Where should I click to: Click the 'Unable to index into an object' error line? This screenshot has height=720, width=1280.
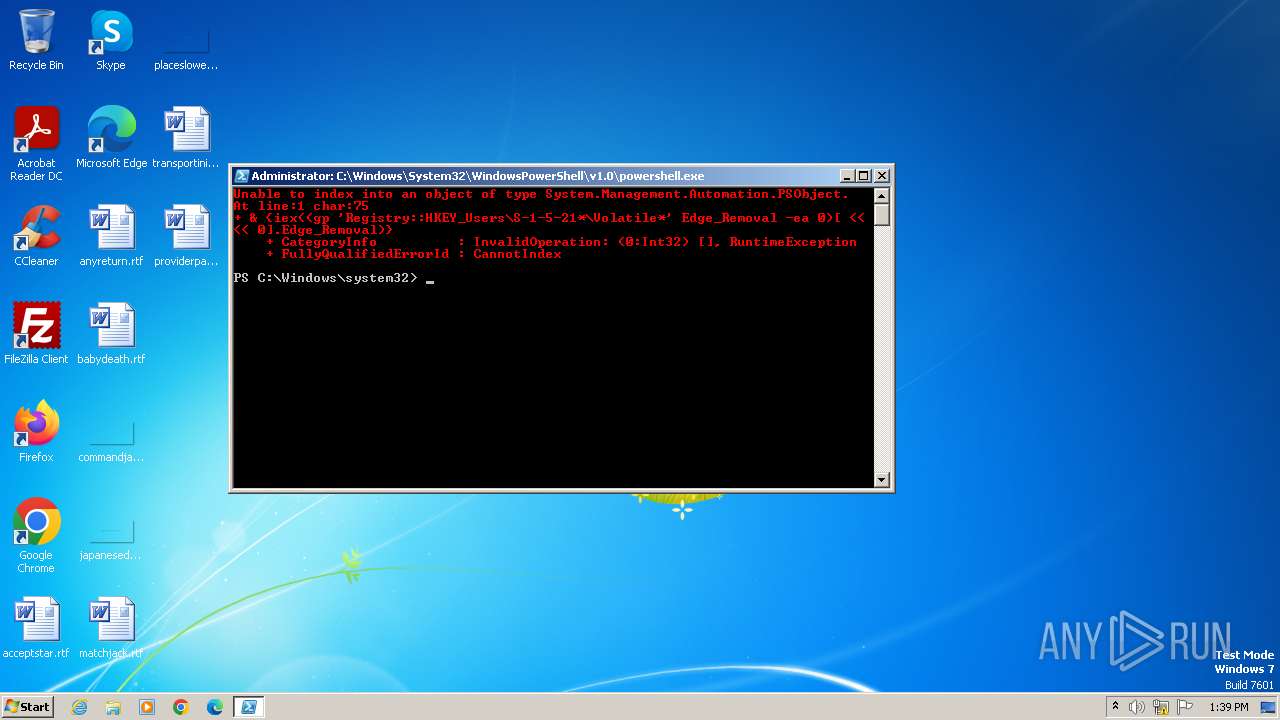tap(541, 194)
